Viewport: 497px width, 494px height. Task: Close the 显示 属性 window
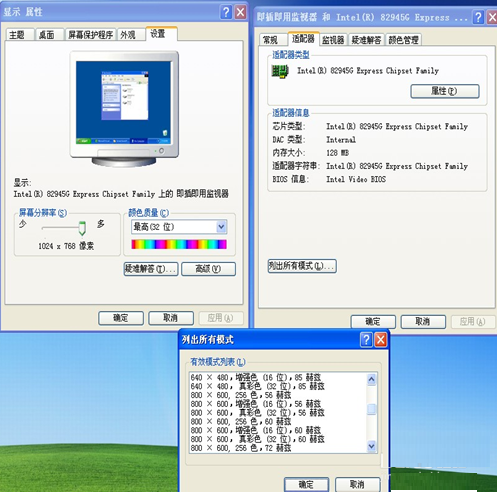point(240,12)
